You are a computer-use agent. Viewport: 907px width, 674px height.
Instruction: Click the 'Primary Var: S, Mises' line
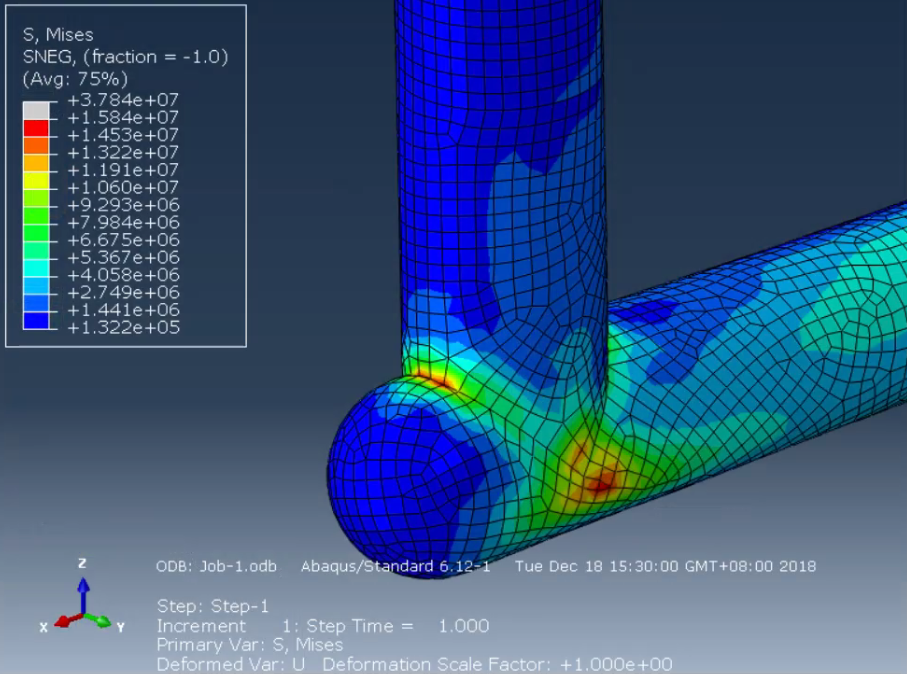250,645
